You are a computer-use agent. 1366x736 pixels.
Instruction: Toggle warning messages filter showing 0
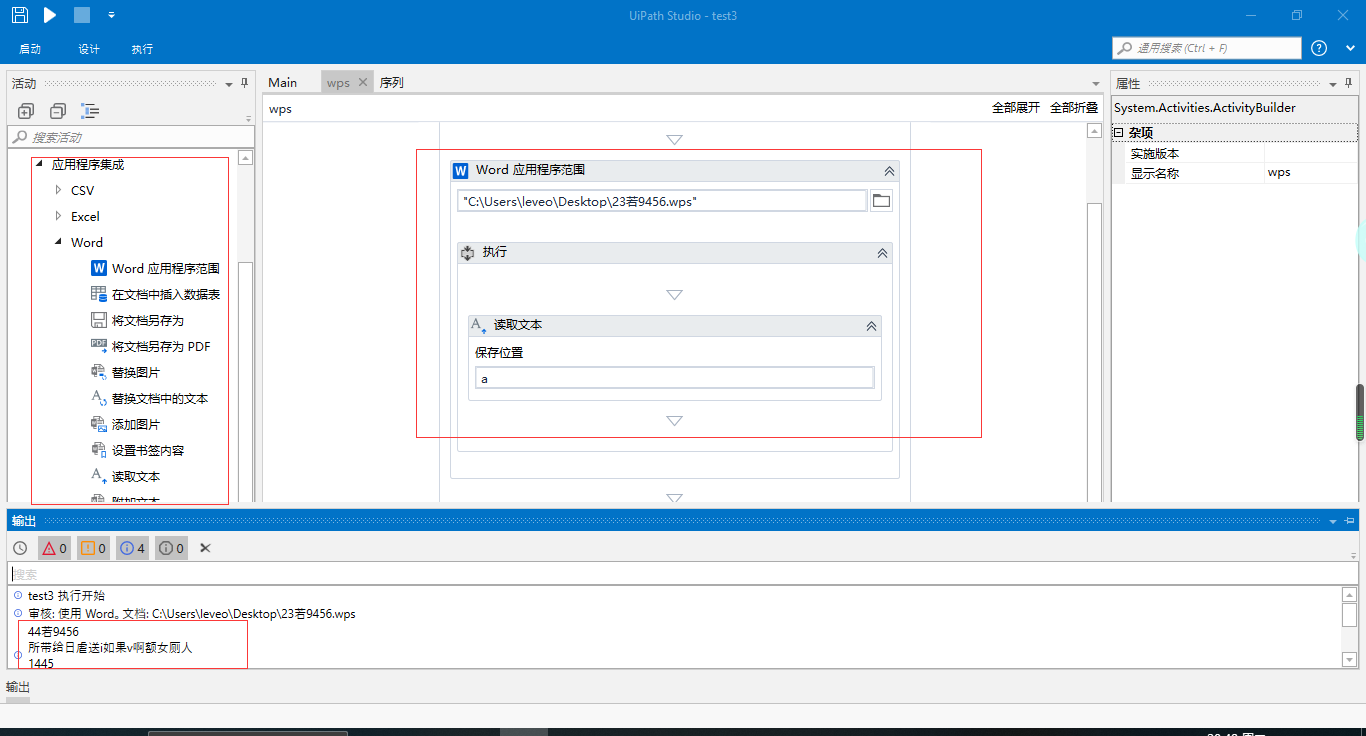coord(93,548)
